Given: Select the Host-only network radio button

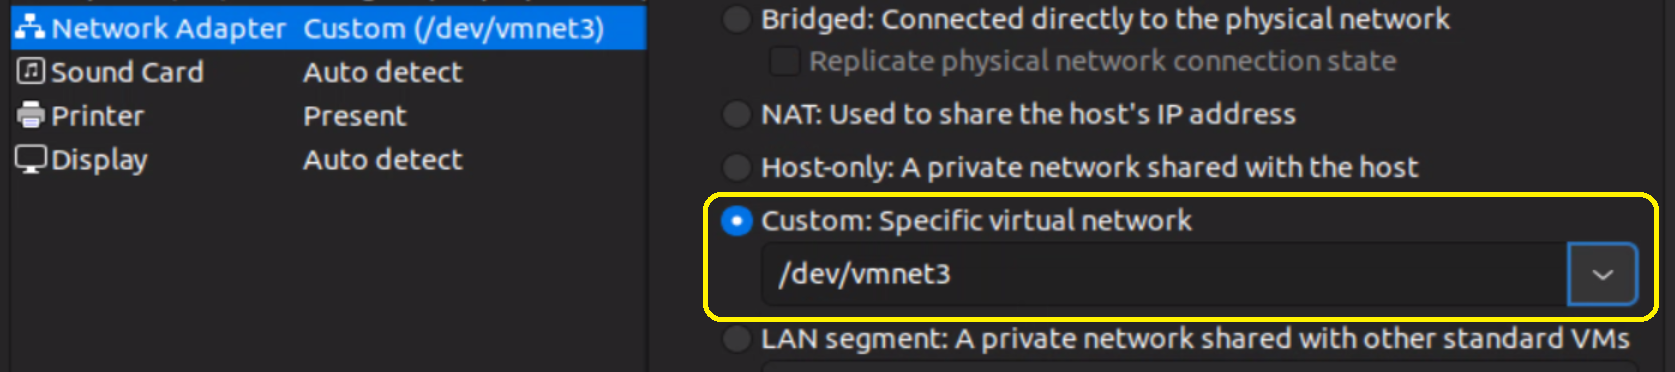Looking at the screenshot, I should click(x=737, y=167).
